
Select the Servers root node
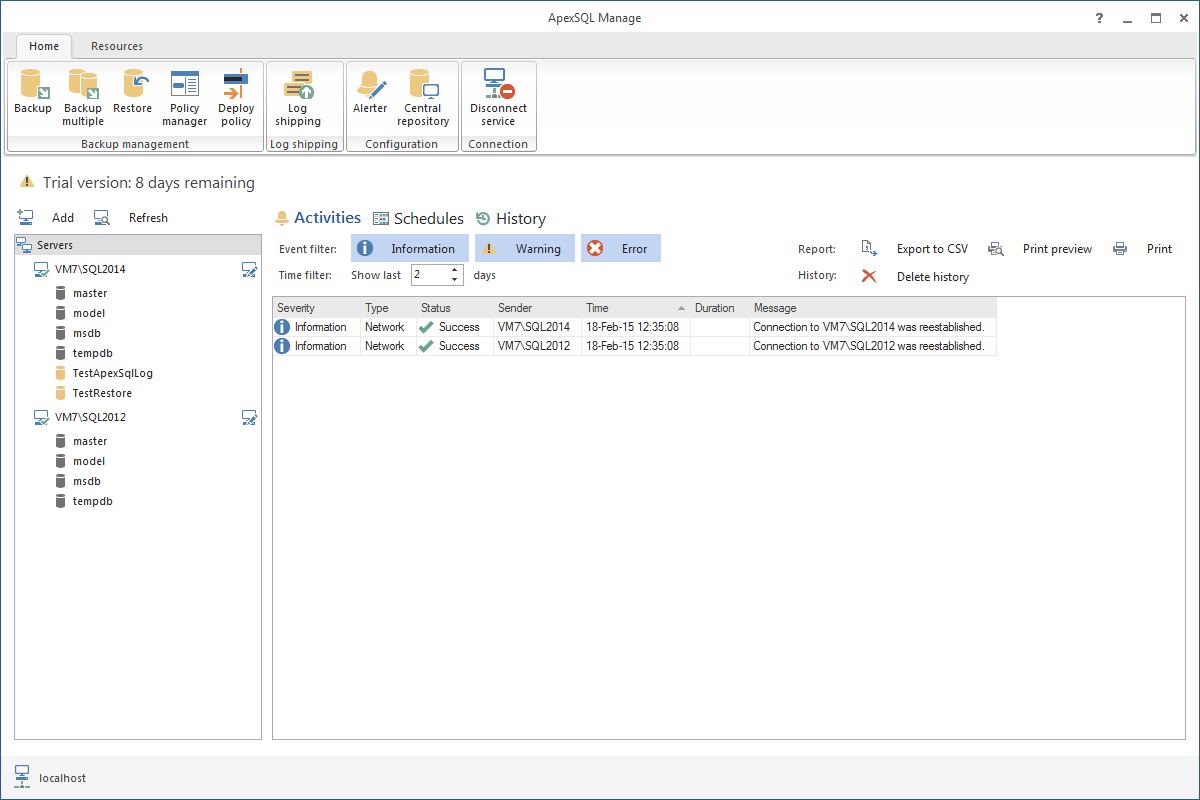point(138,245)
